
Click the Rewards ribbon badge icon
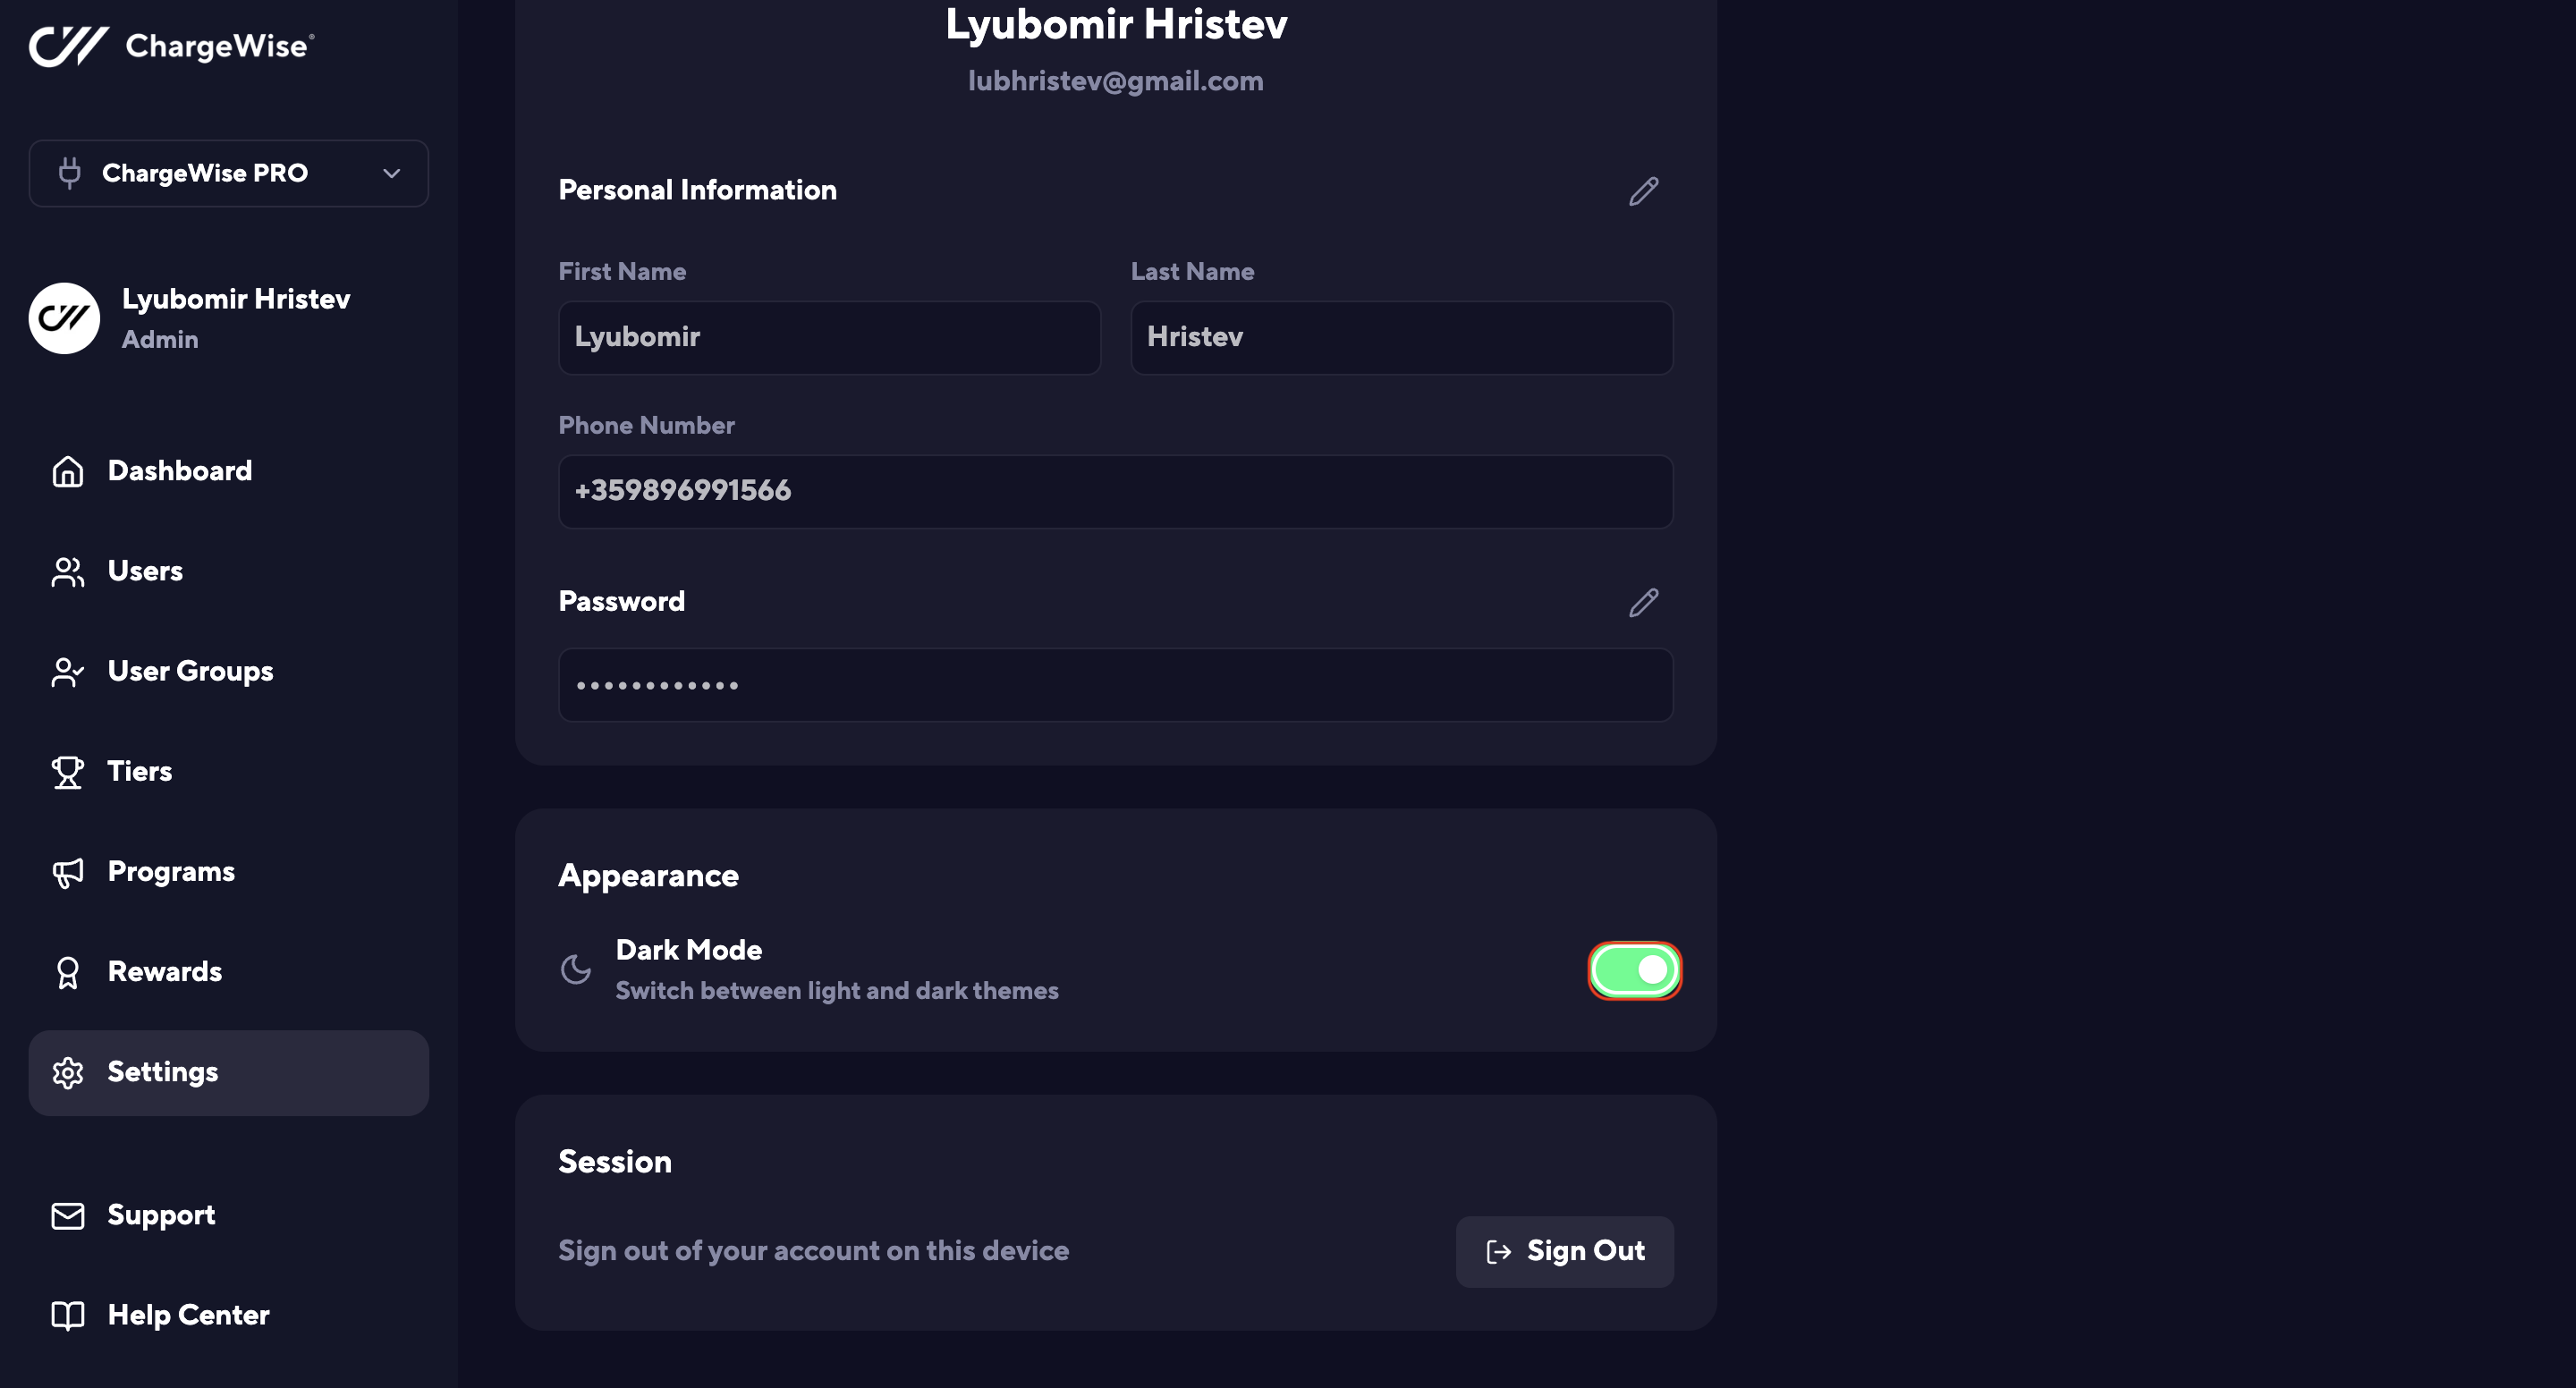67,972
